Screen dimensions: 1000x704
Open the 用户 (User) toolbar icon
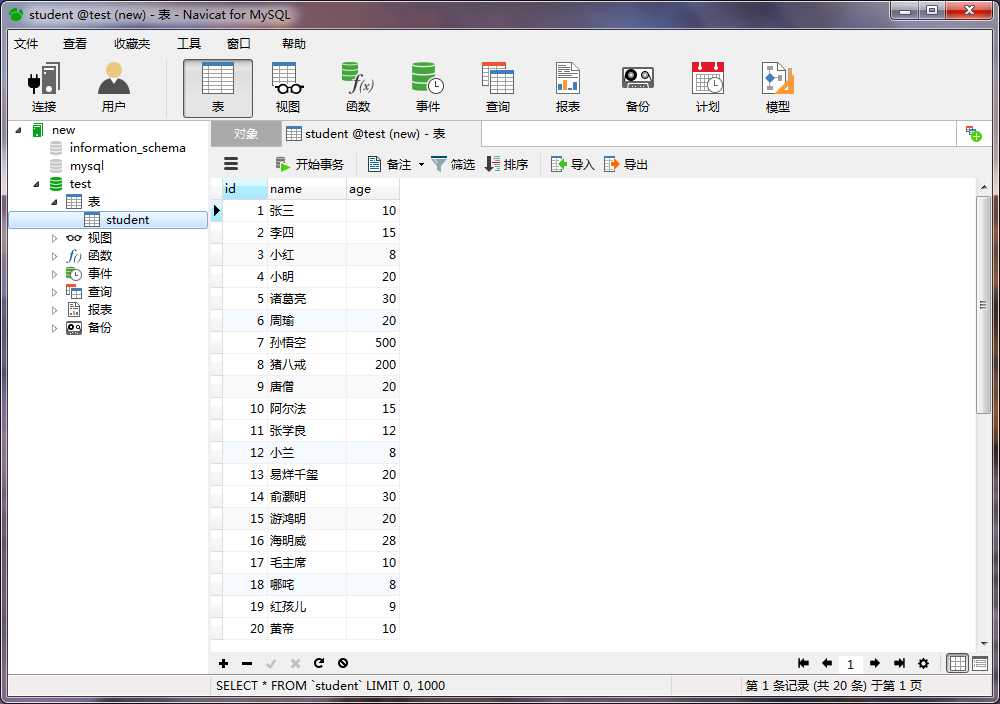tap(114, 88)
